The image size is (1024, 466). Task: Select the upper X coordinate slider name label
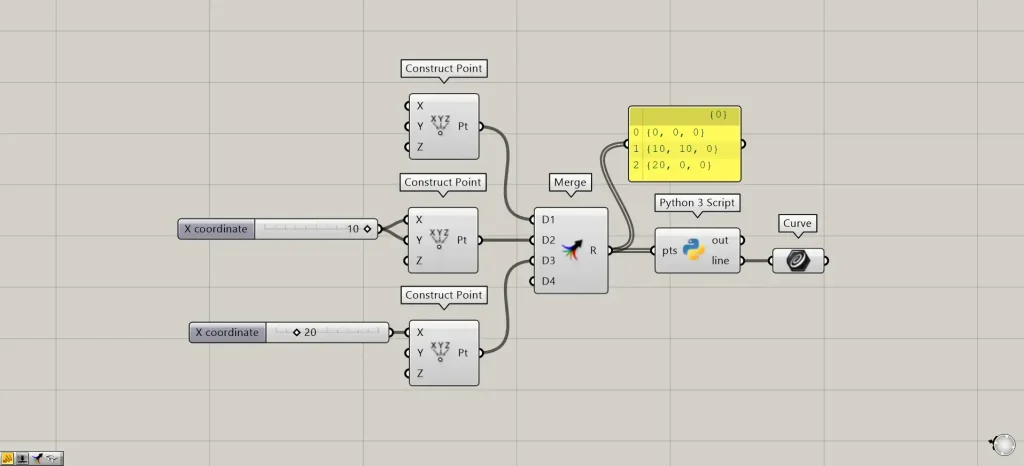(x=215, y=229)
